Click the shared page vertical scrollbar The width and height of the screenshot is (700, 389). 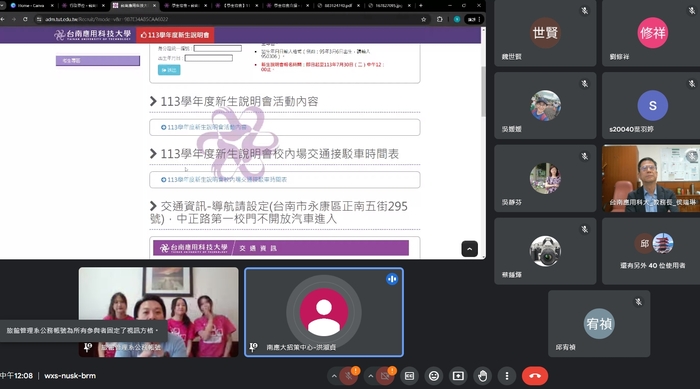tap(483, 92)
